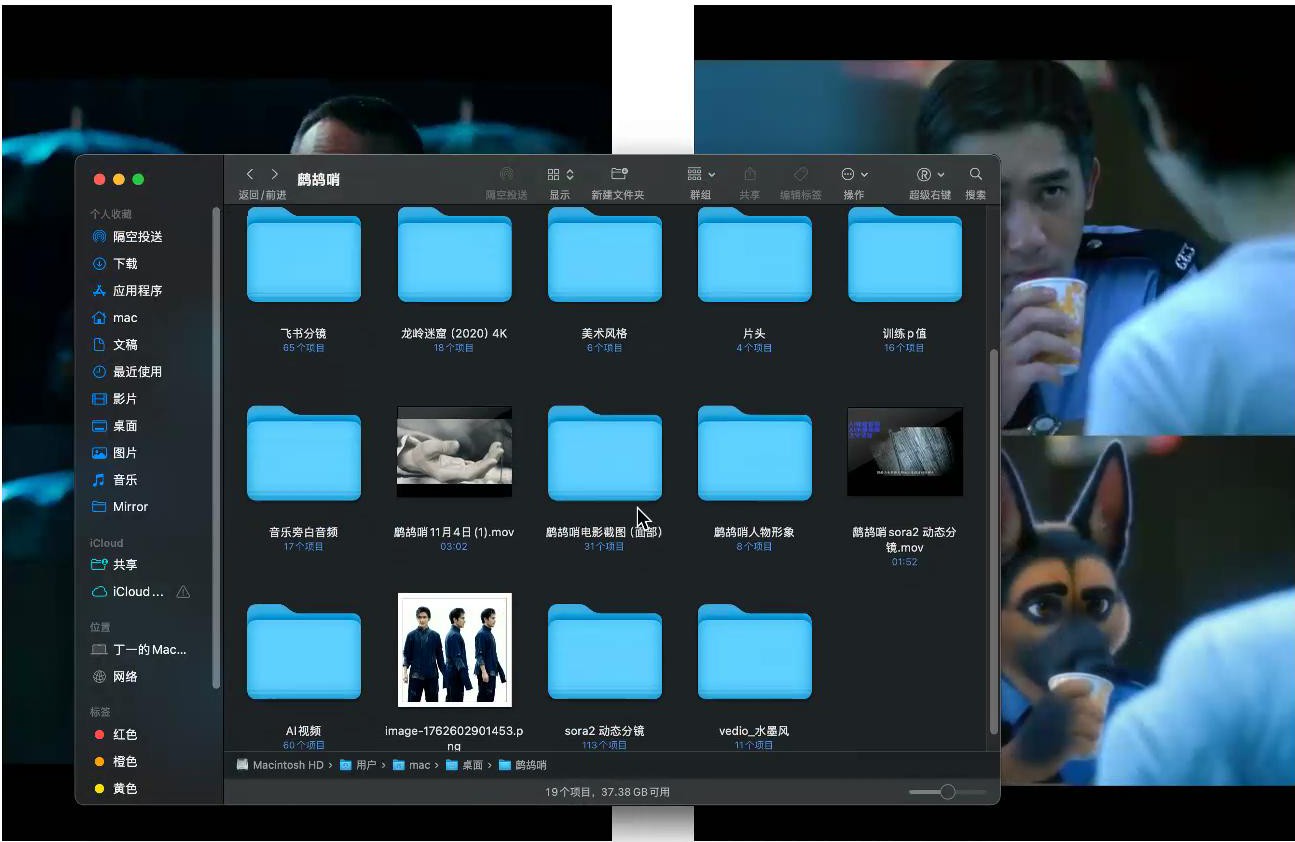Screen dimensions: 1295x842
Task: Click 用户 in the path bar
Action: [x=358, y=765]
